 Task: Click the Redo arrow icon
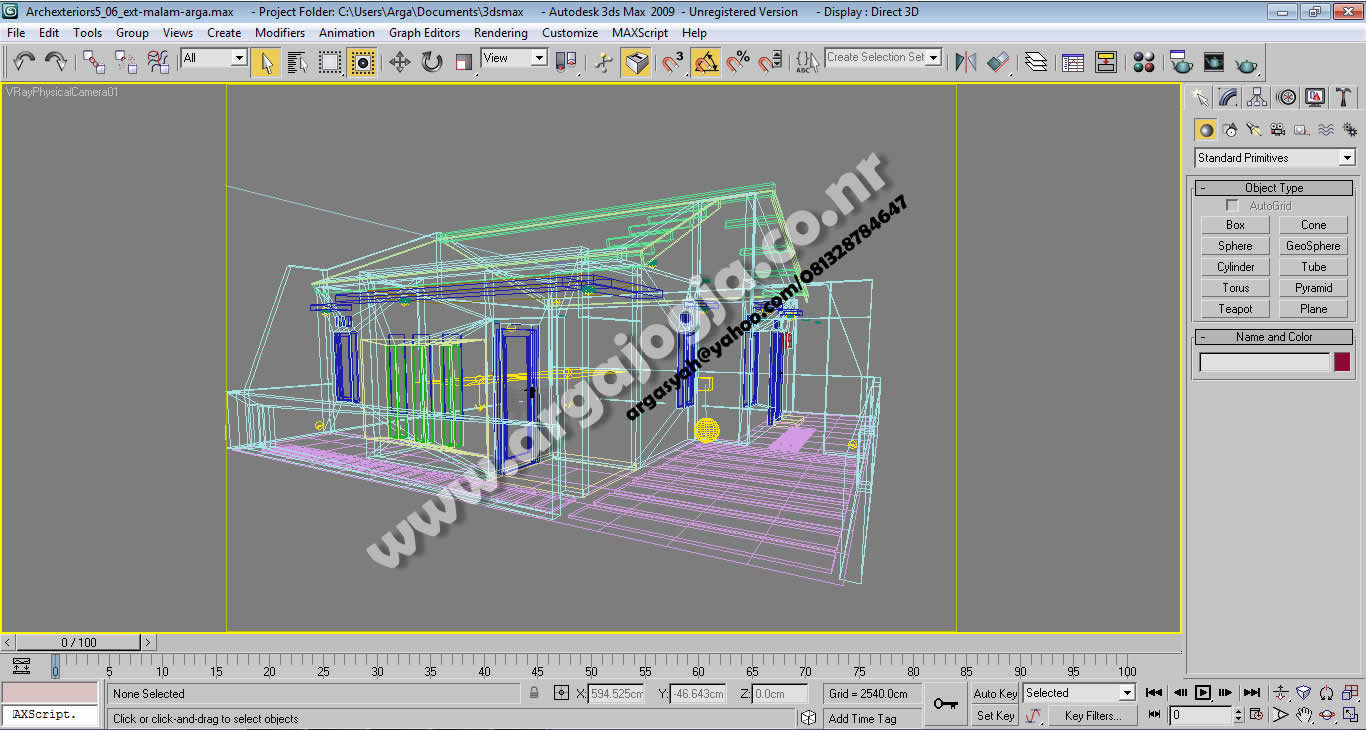point(56,62)
